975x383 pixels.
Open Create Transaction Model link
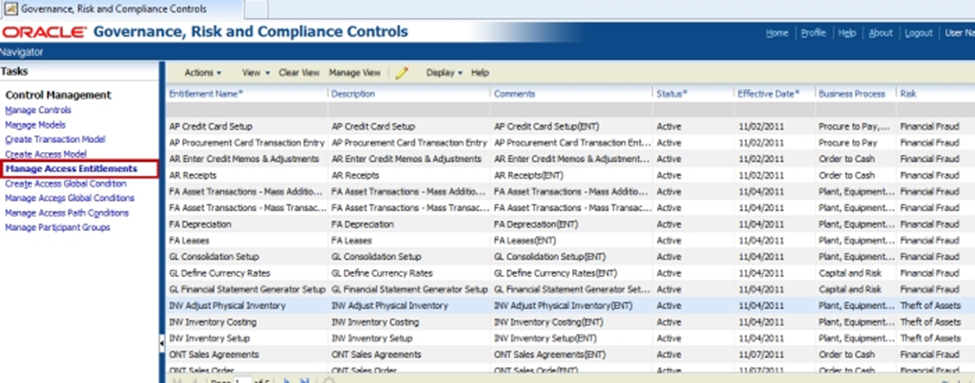(55, 139)
